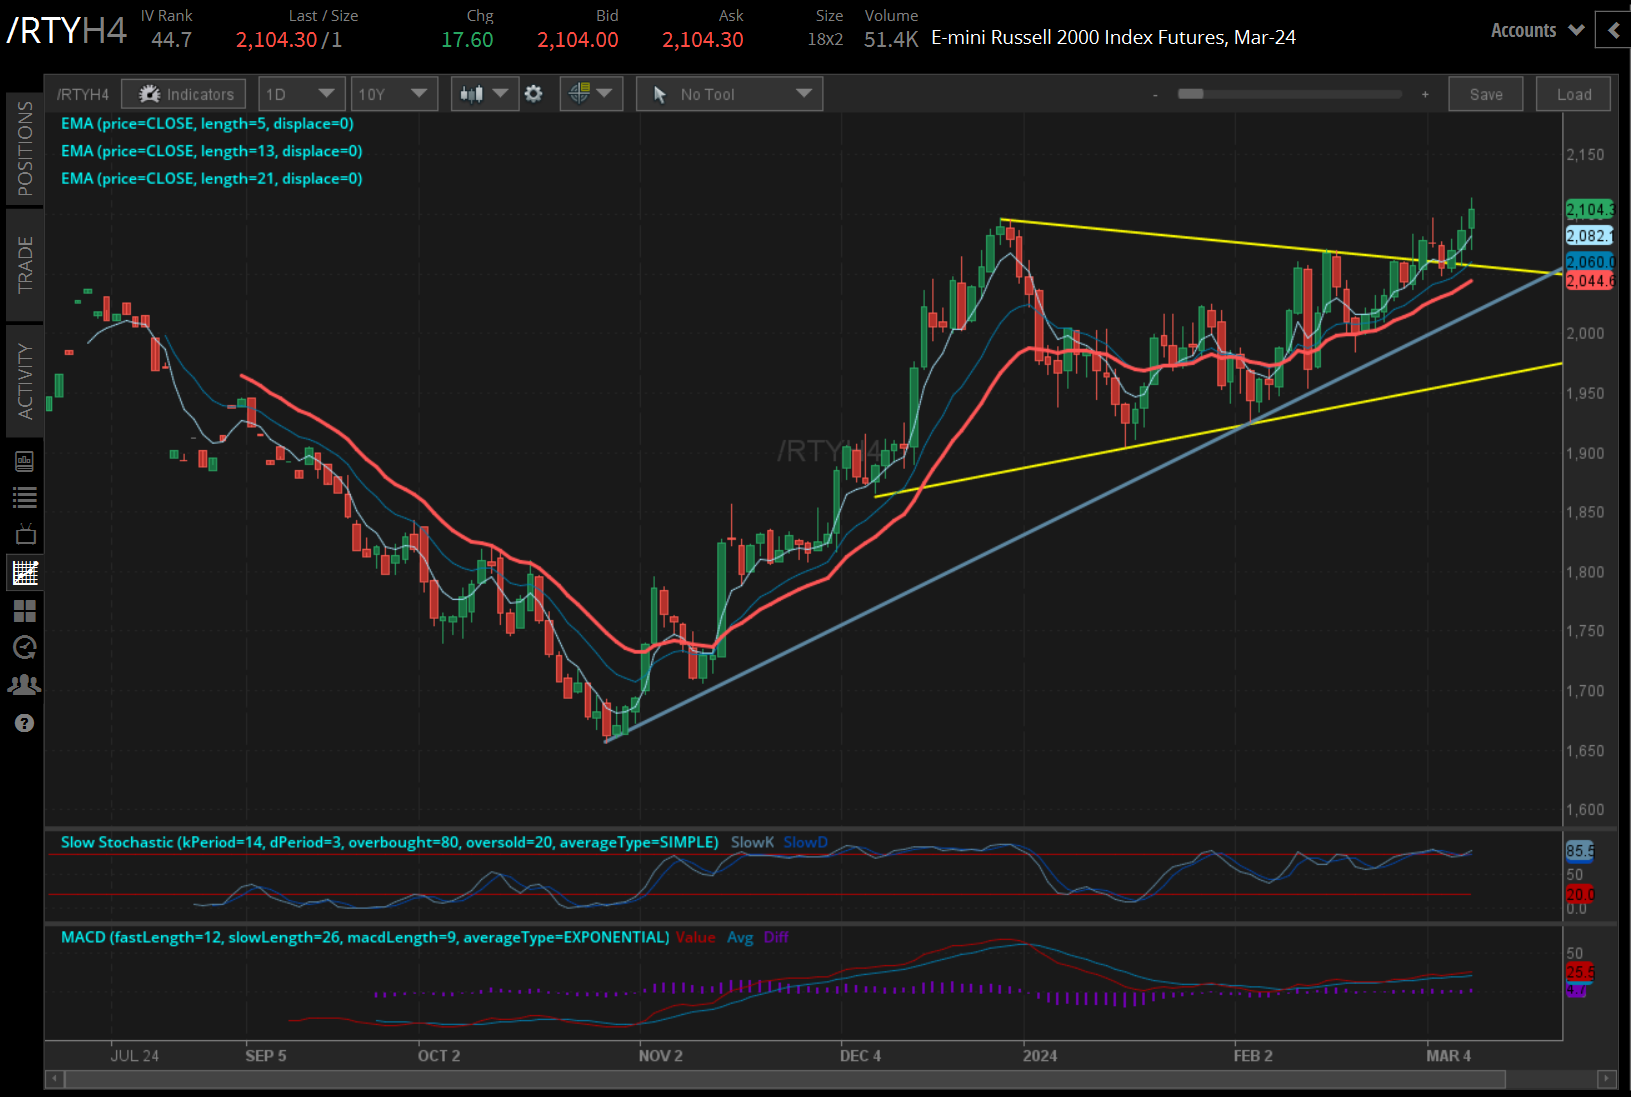Click the chart zoom slider handle
This screenshot has height=1097, width=1631.
pos(1190,94)
